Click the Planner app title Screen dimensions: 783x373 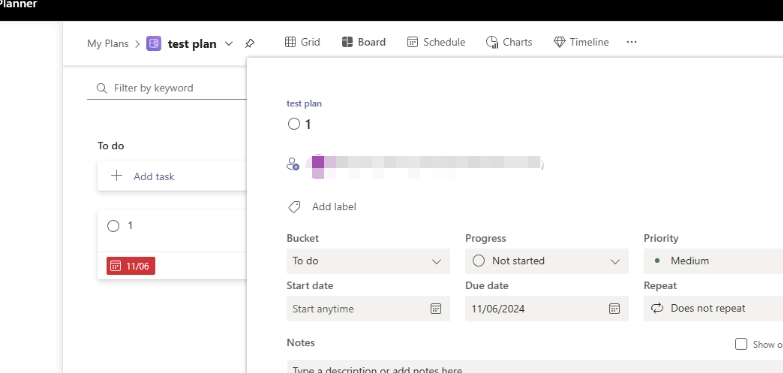(18, 4)
